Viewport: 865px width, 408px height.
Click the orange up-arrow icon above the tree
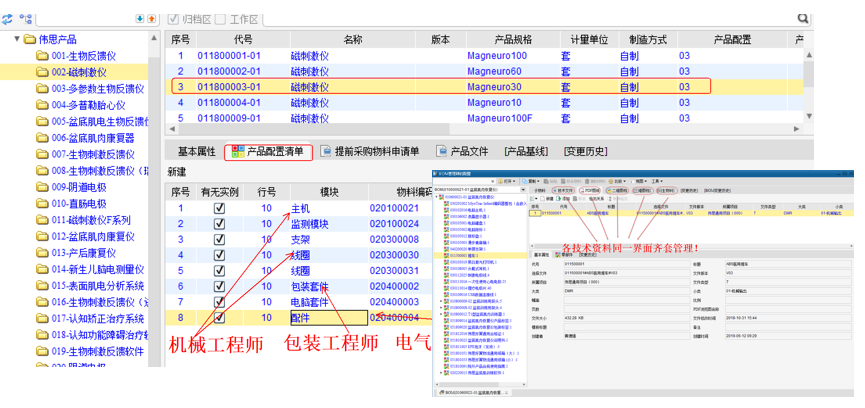tap(152, 19)
